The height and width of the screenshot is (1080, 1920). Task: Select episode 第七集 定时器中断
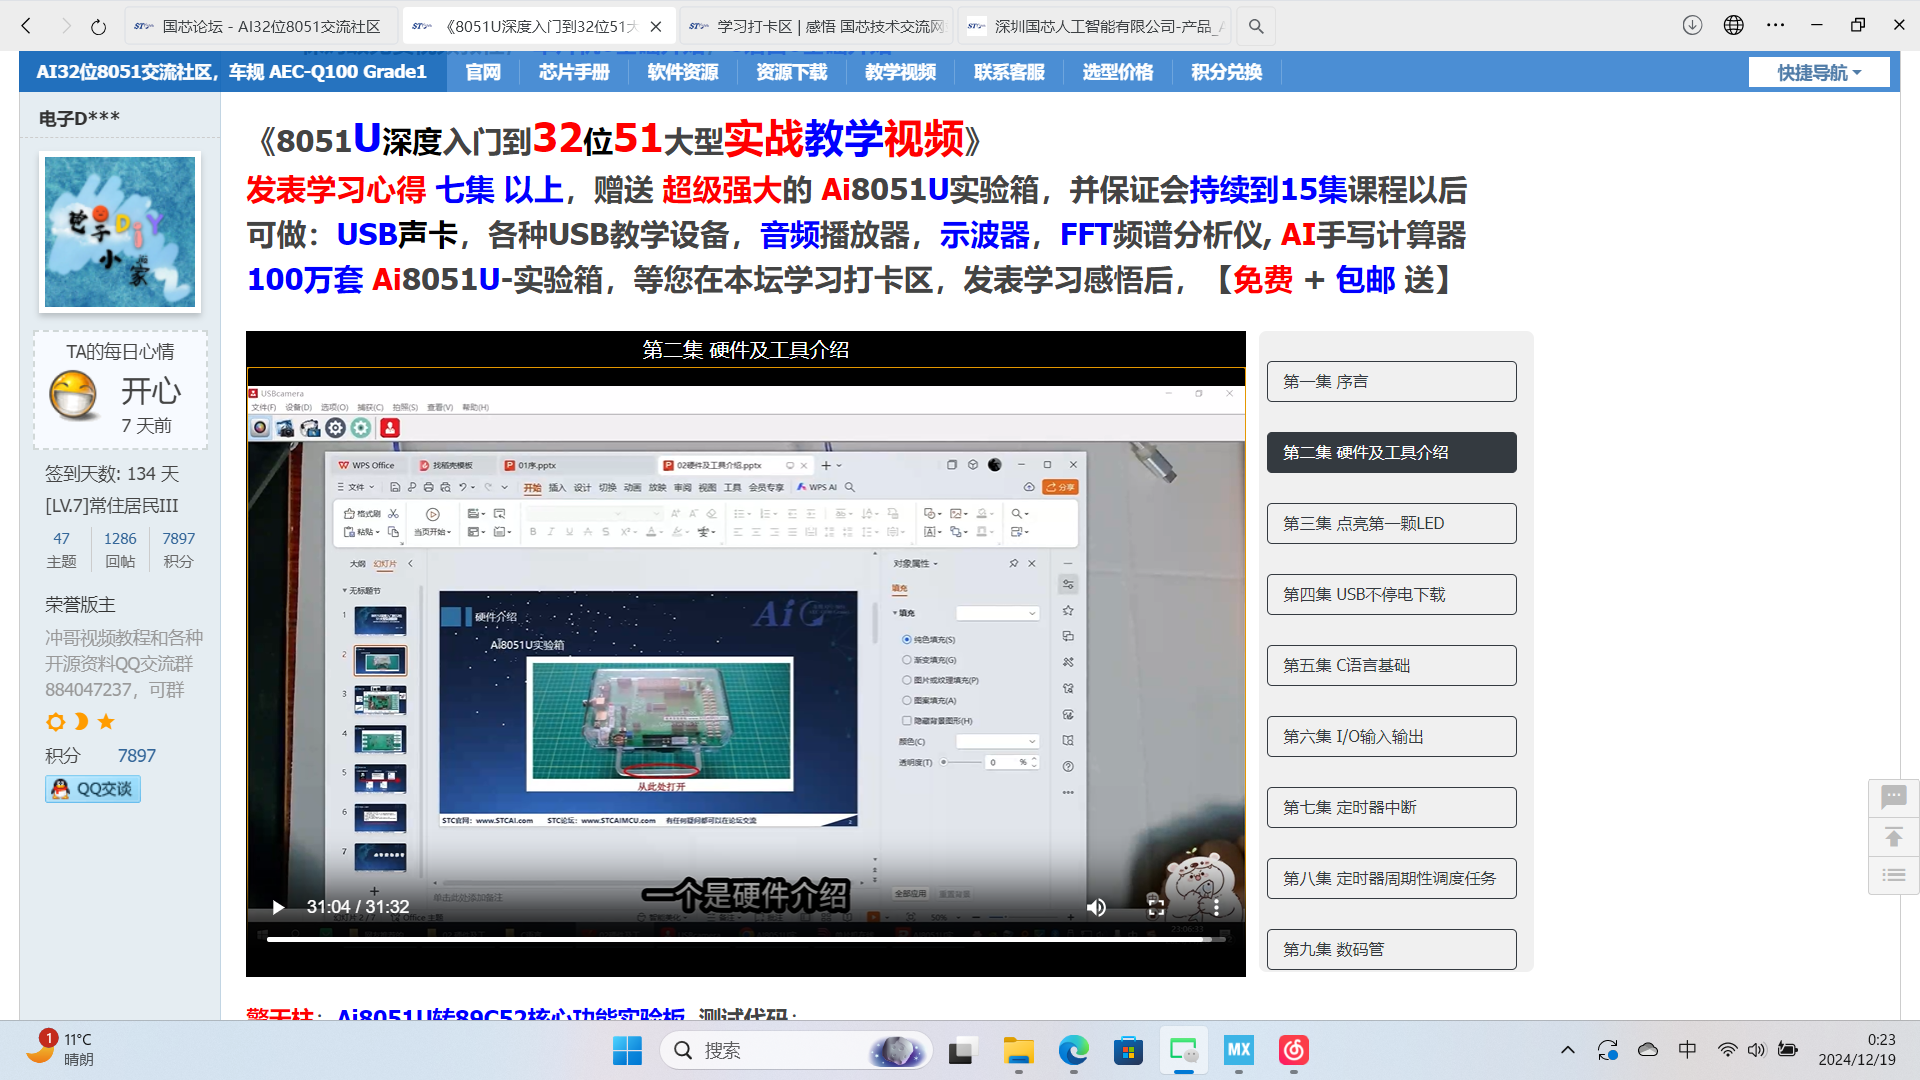(1391, 807)
